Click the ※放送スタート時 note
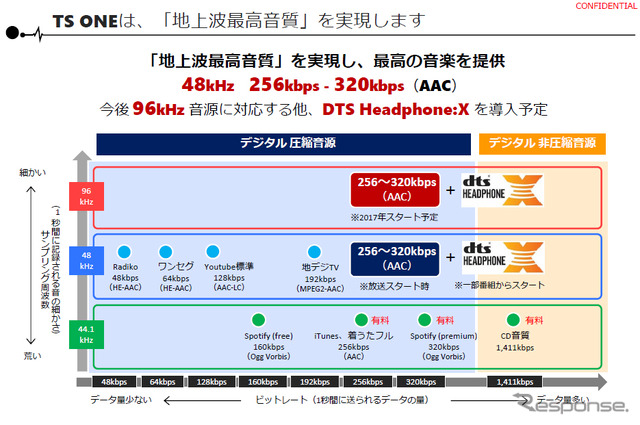The width and height of the screenshot is (640, 425). pyautogui.click(x=394, y=286)
